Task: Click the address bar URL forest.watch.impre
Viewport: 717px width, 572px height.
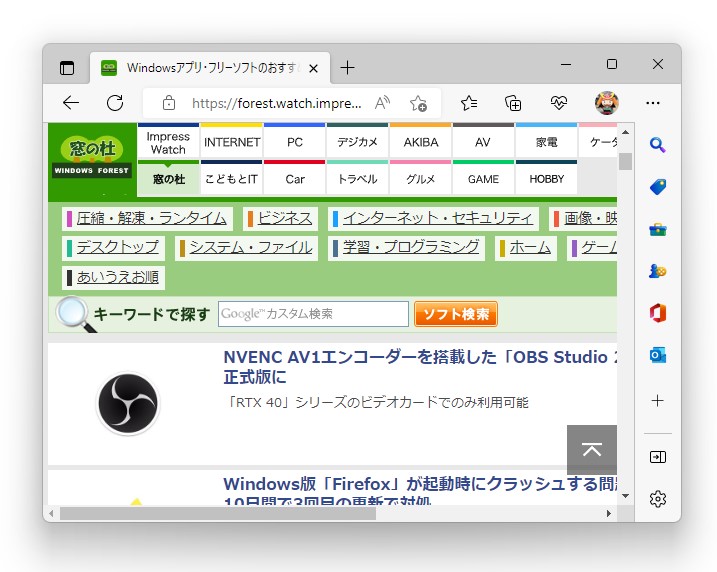Action: point(277,103)
